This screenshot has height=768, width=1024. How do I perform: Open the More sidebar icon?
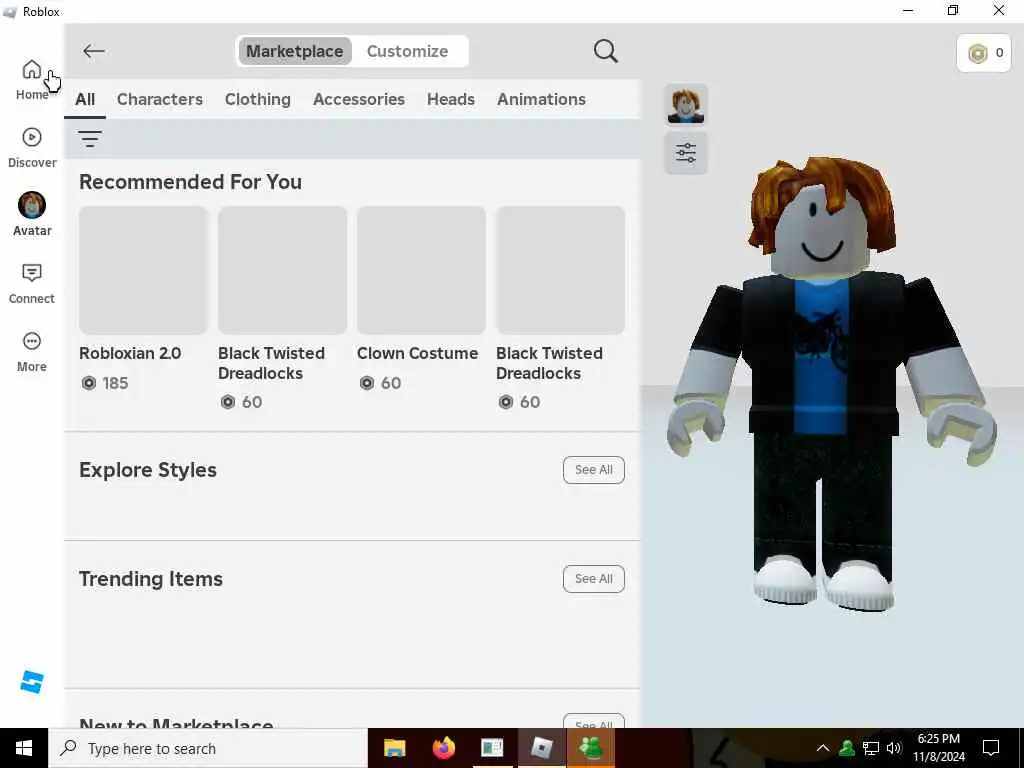point(31,341)
